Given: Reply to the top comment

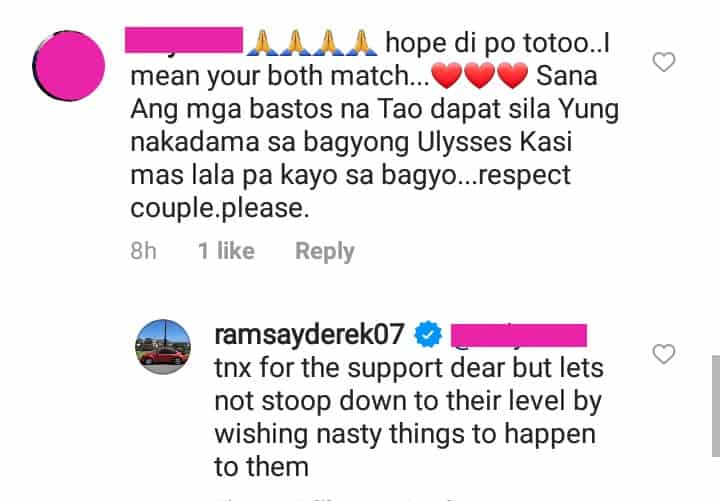Looking at the screenshot, I should coord(325,251).
